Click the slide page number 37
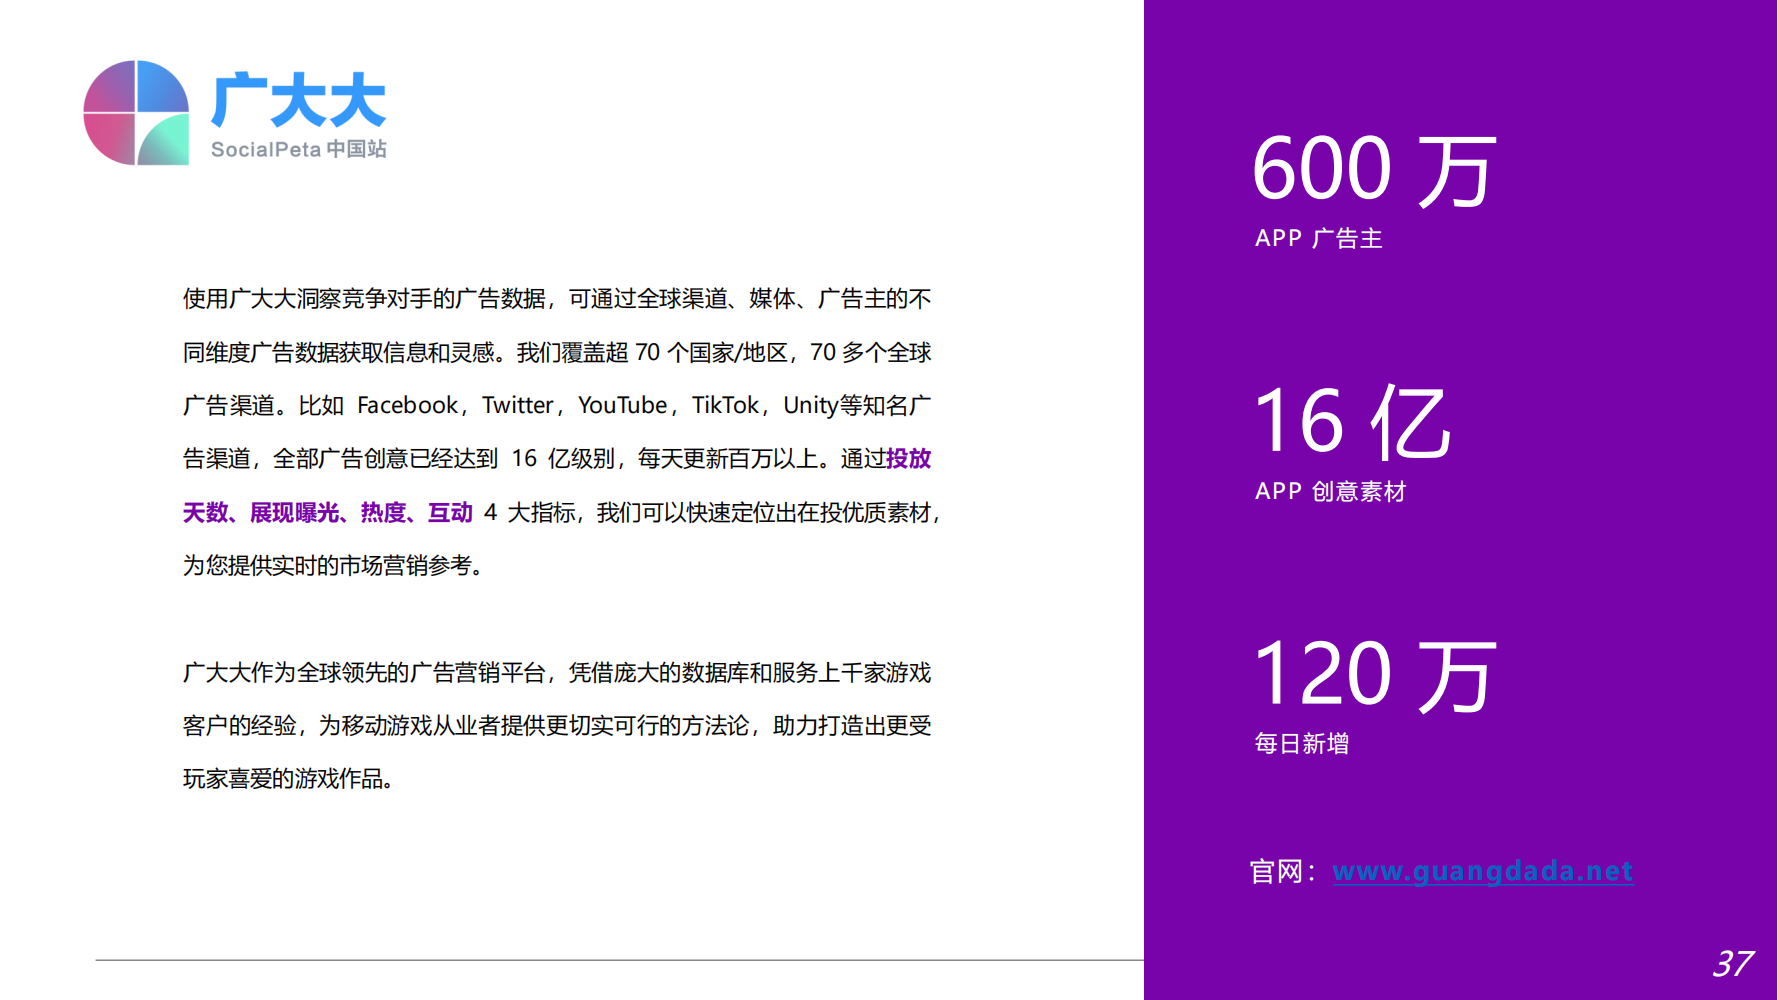1778x1000 pixels. coord(1731,963)
